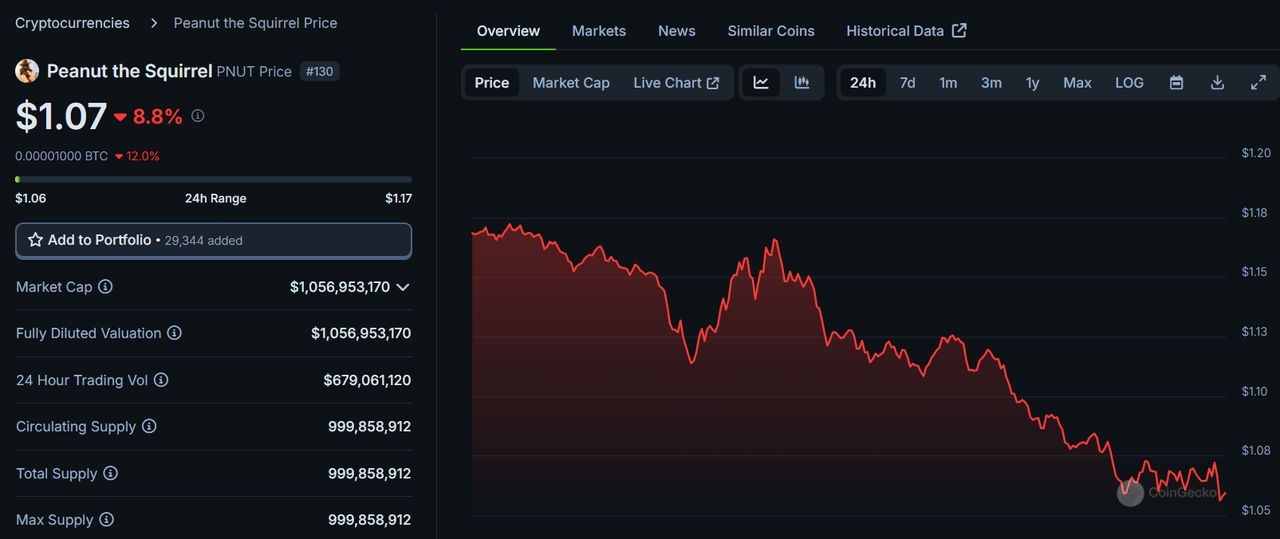Click the Fully Diluted Valuation info icon

click(x=174, y=333)
